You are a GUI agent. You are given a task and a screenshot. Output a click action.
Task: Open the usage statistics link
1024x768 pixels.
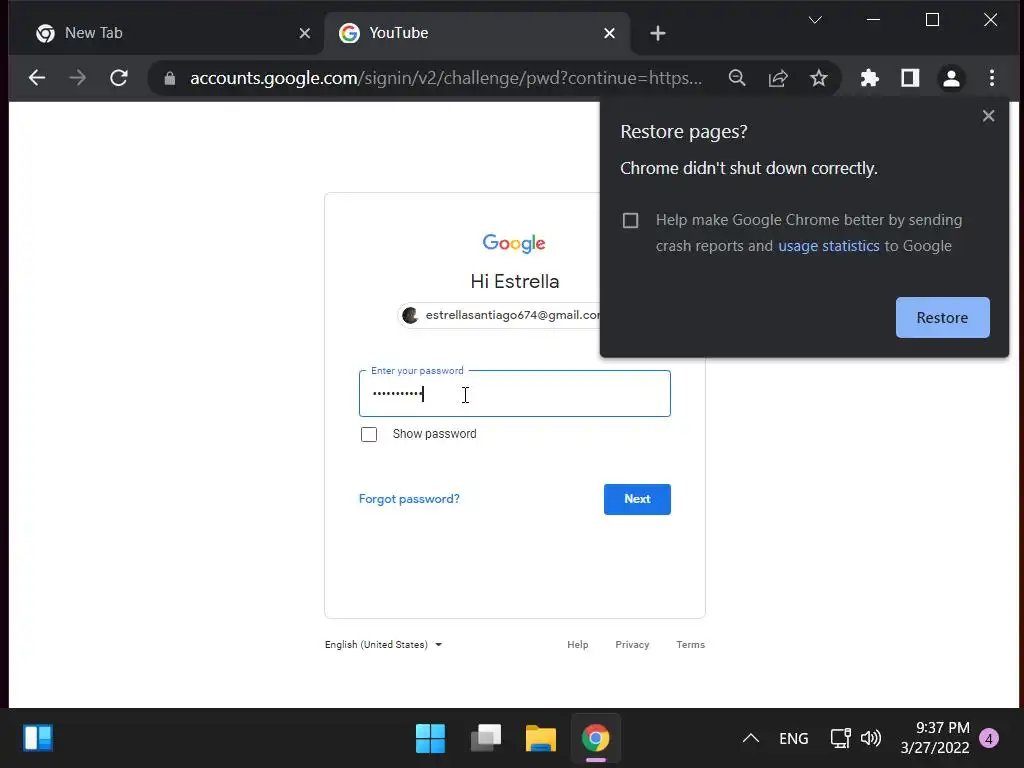click(x=829, y=246)
